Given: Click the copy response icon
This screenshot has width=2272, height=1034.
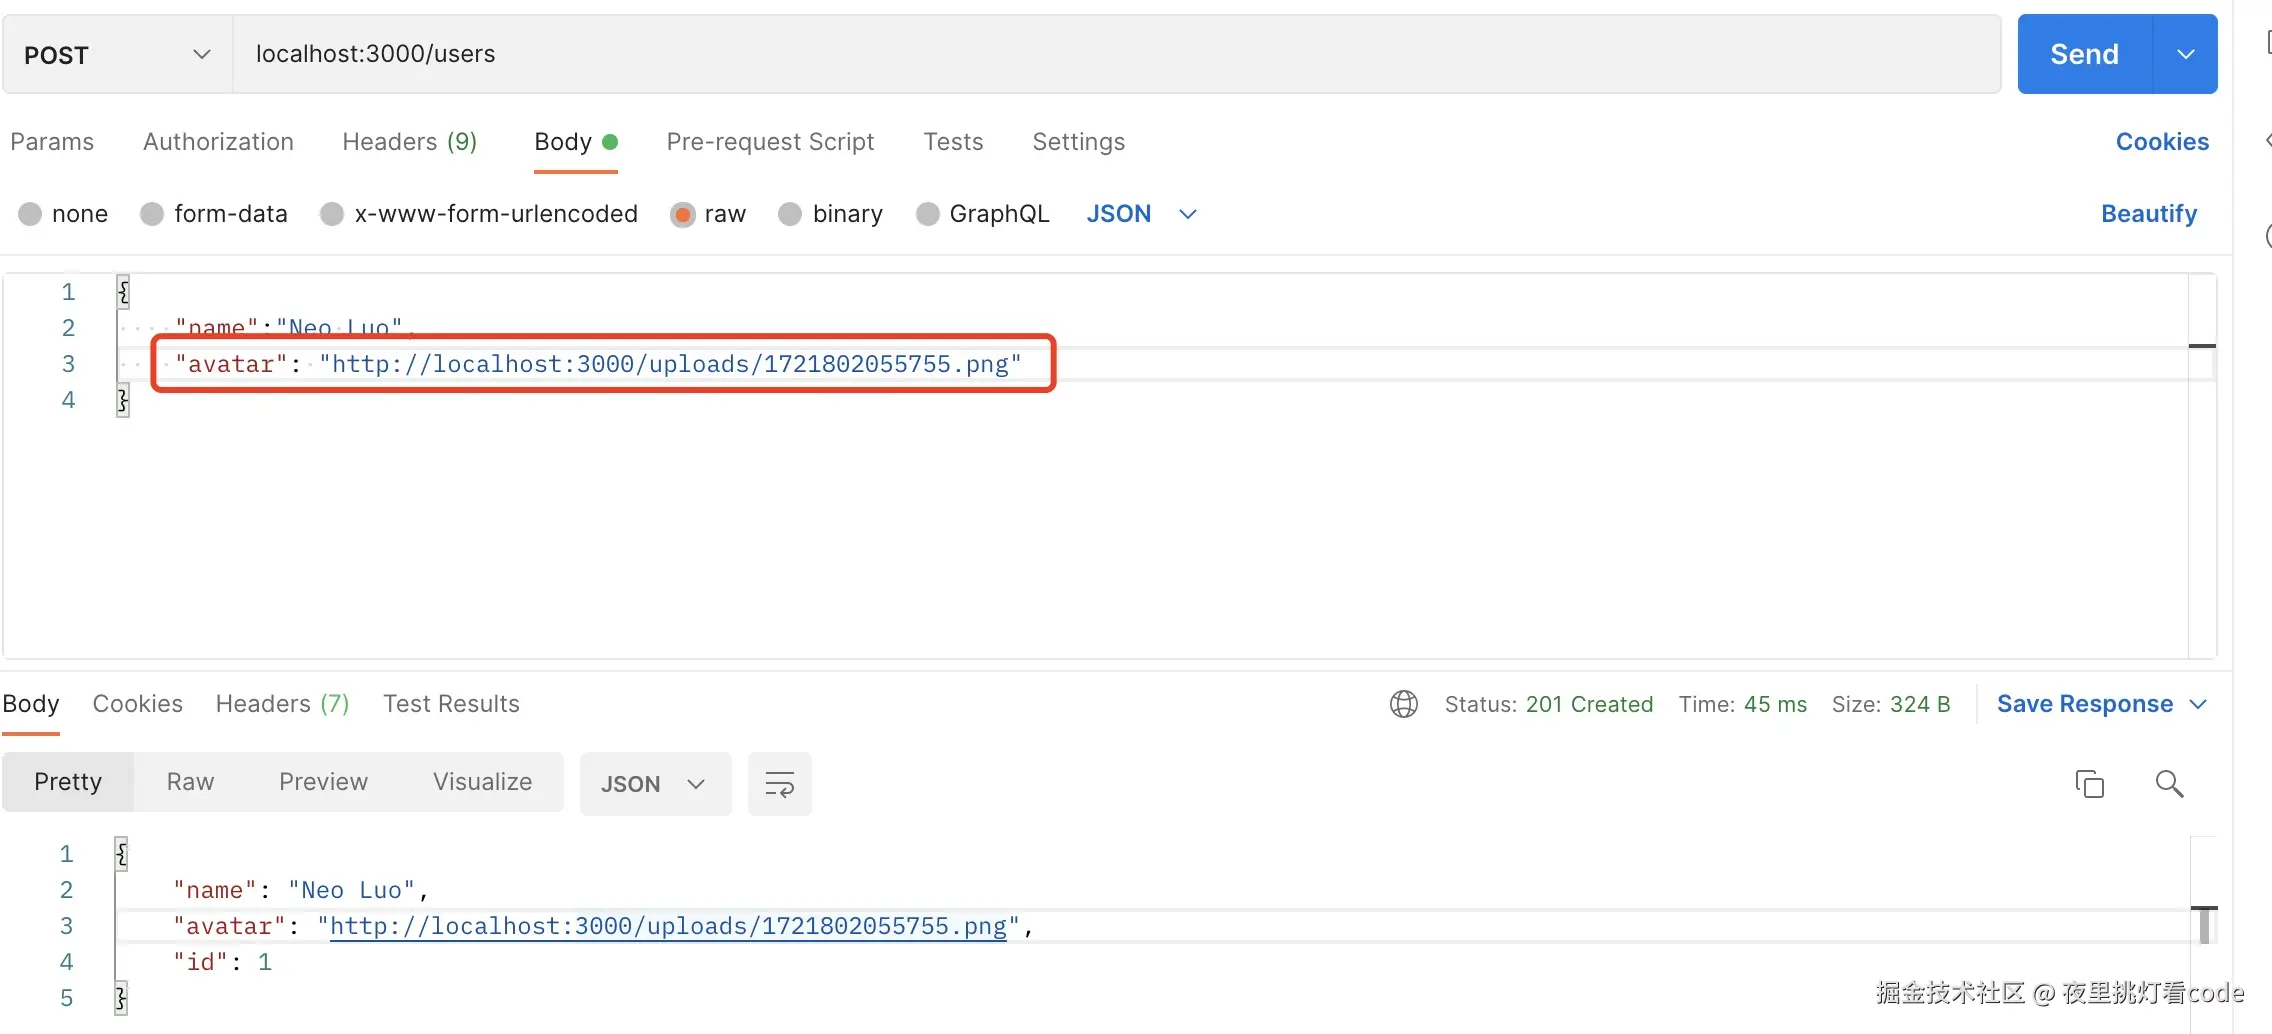Looking at the screenshot, I should 2090,784.
